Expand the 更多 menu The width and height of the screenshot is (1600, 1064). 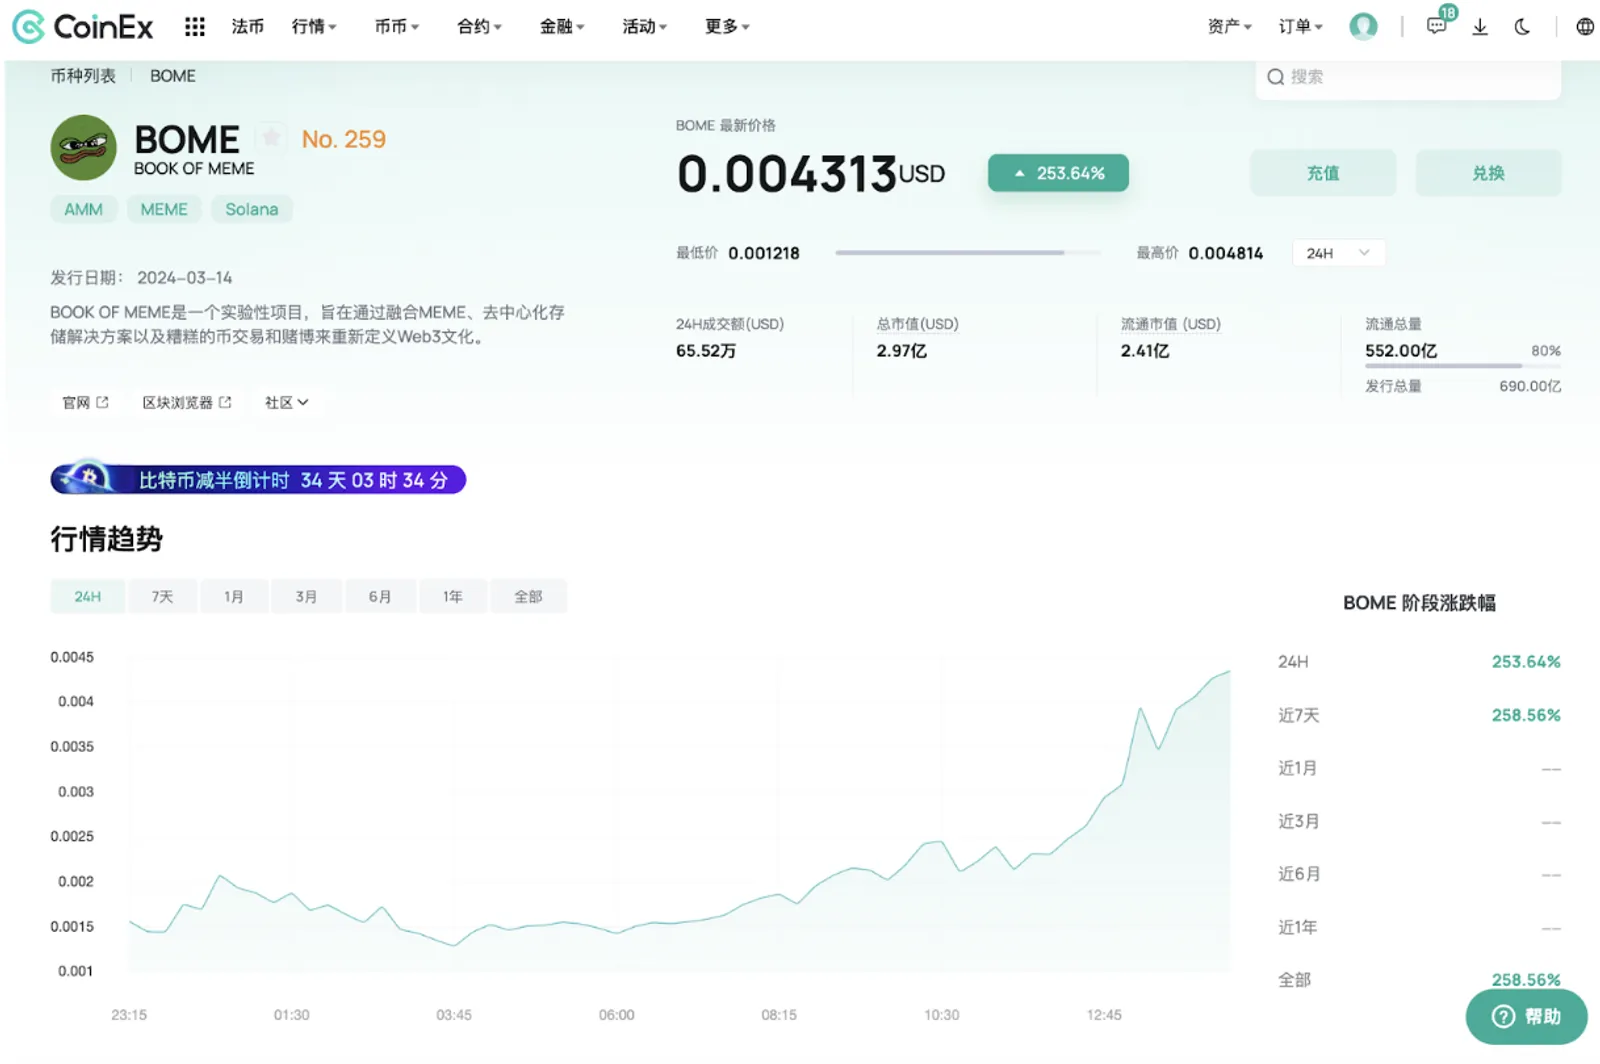727,27
